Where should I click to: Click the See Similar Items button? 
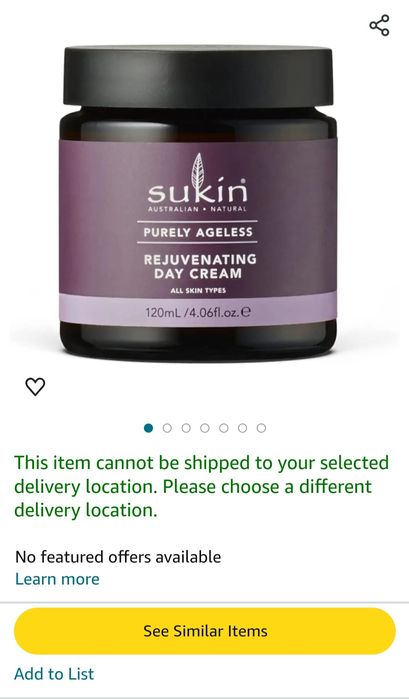pos(205,631)
